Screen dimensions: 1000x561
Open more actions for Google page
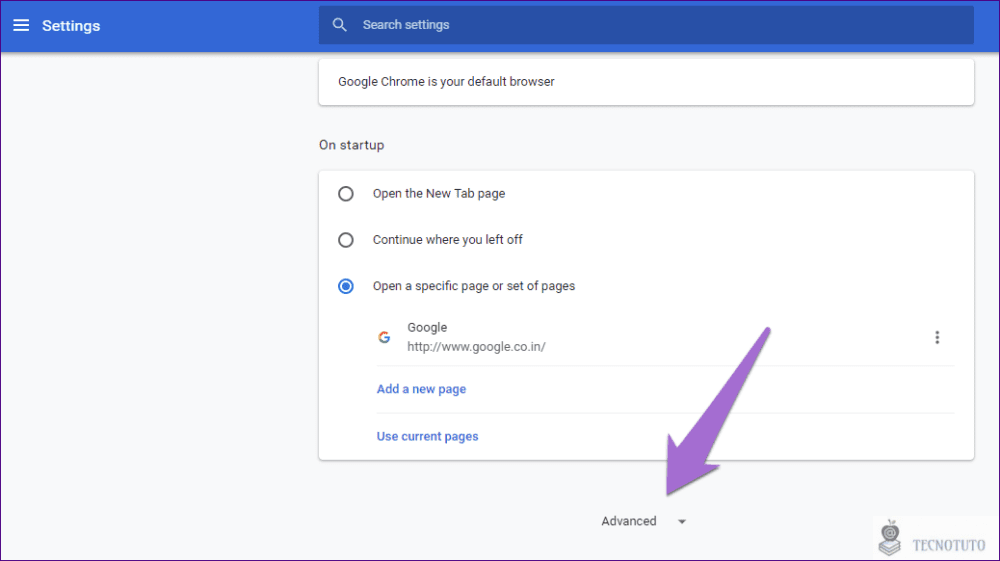coord(937,337)
